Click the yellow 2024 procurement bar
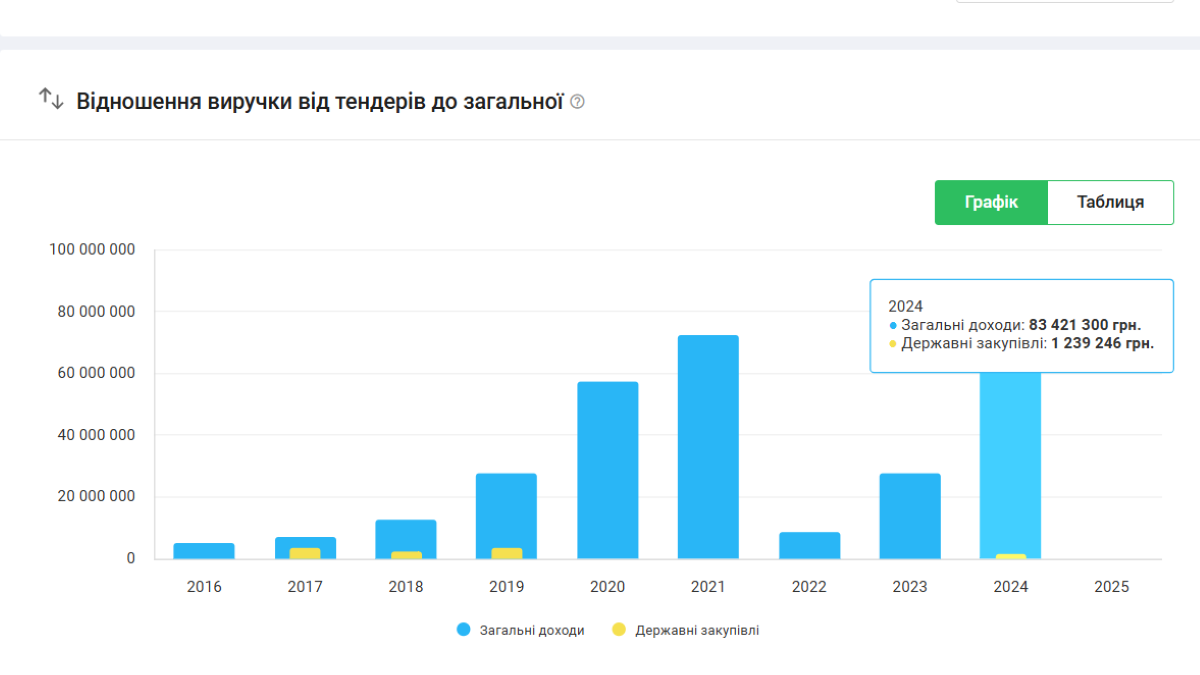Viewport: 1200px width, 675px height. pyautogui.click(x=1010, y=556)
